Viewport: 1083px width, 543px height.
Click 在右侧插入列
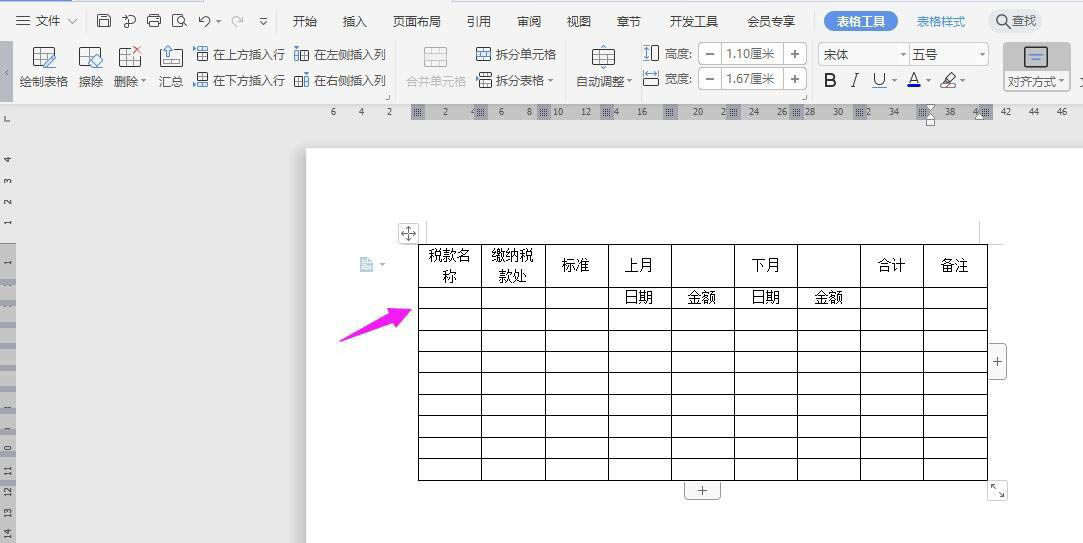pos(340,80)
